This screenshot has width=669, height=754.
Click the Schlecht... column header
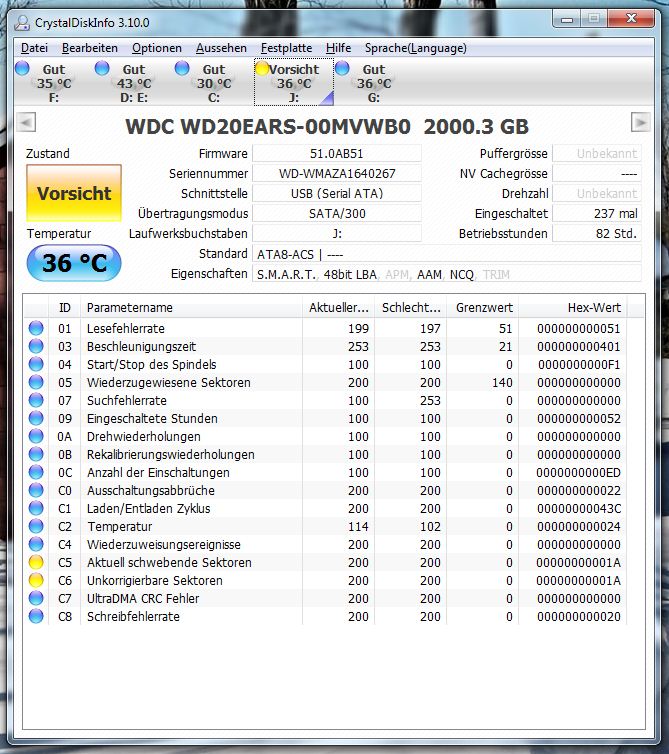(x=411, y=308)
